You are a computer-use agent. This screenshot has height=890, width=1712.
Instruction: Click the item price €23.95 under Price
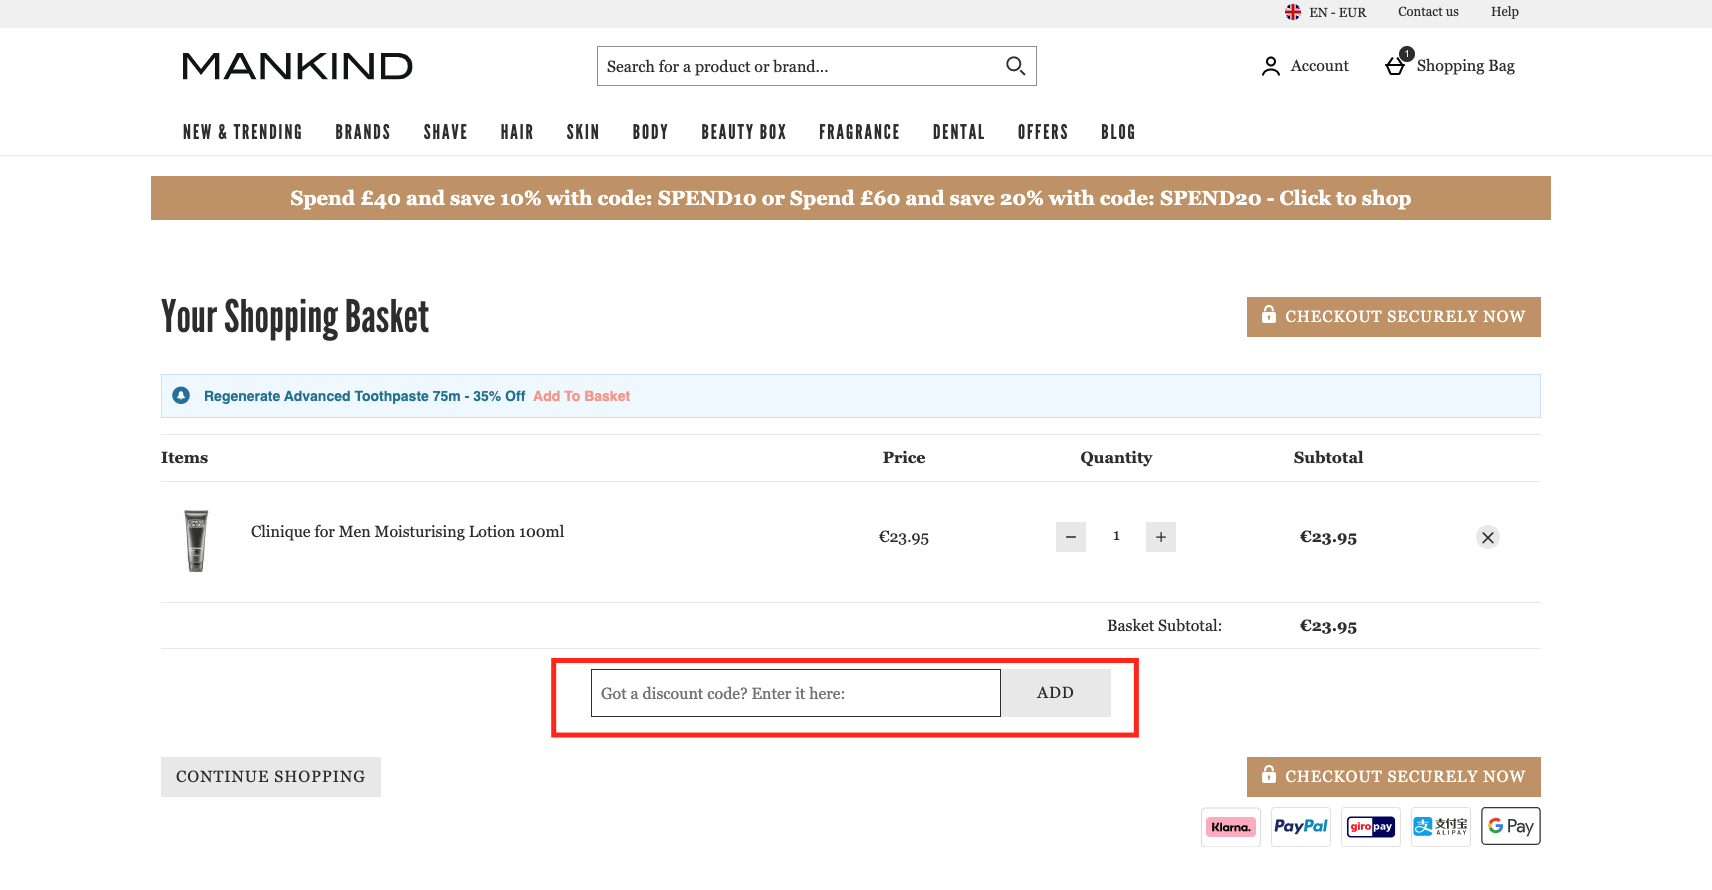(x=904, y=537)
